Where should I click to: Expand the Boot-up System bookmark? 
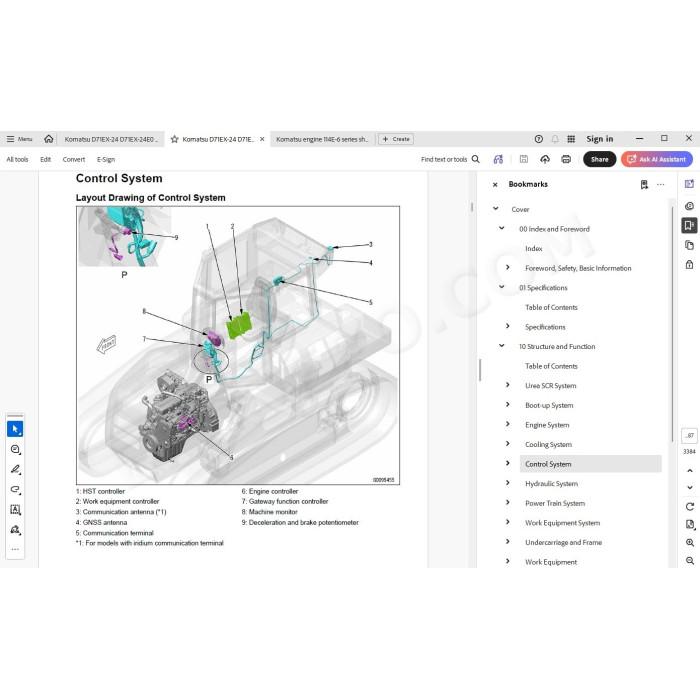[508, 404]
